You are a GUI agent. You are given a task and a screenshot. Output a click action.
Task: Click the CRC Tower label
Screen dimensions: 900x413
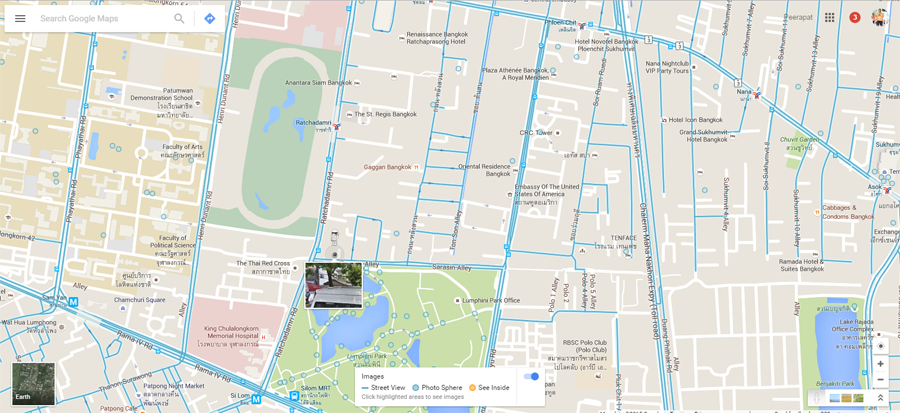point(536,133)
